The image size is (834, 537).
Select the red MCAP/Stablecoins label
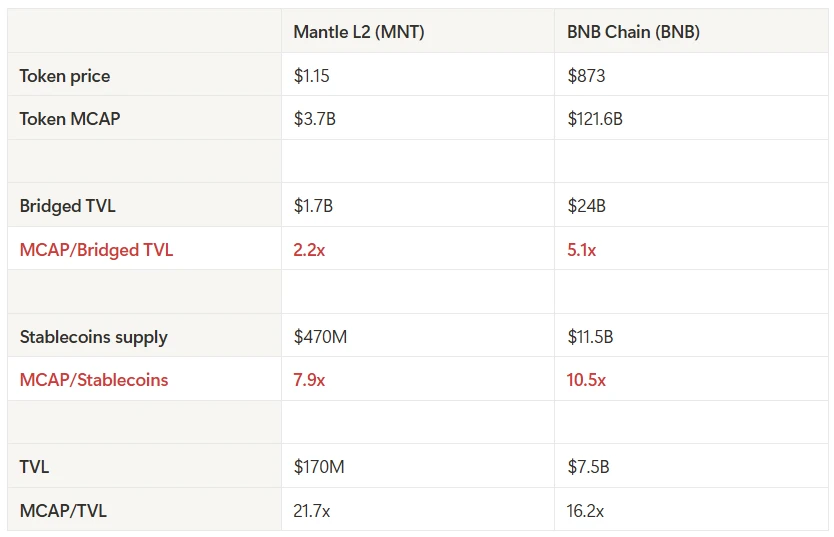[94, 380]
